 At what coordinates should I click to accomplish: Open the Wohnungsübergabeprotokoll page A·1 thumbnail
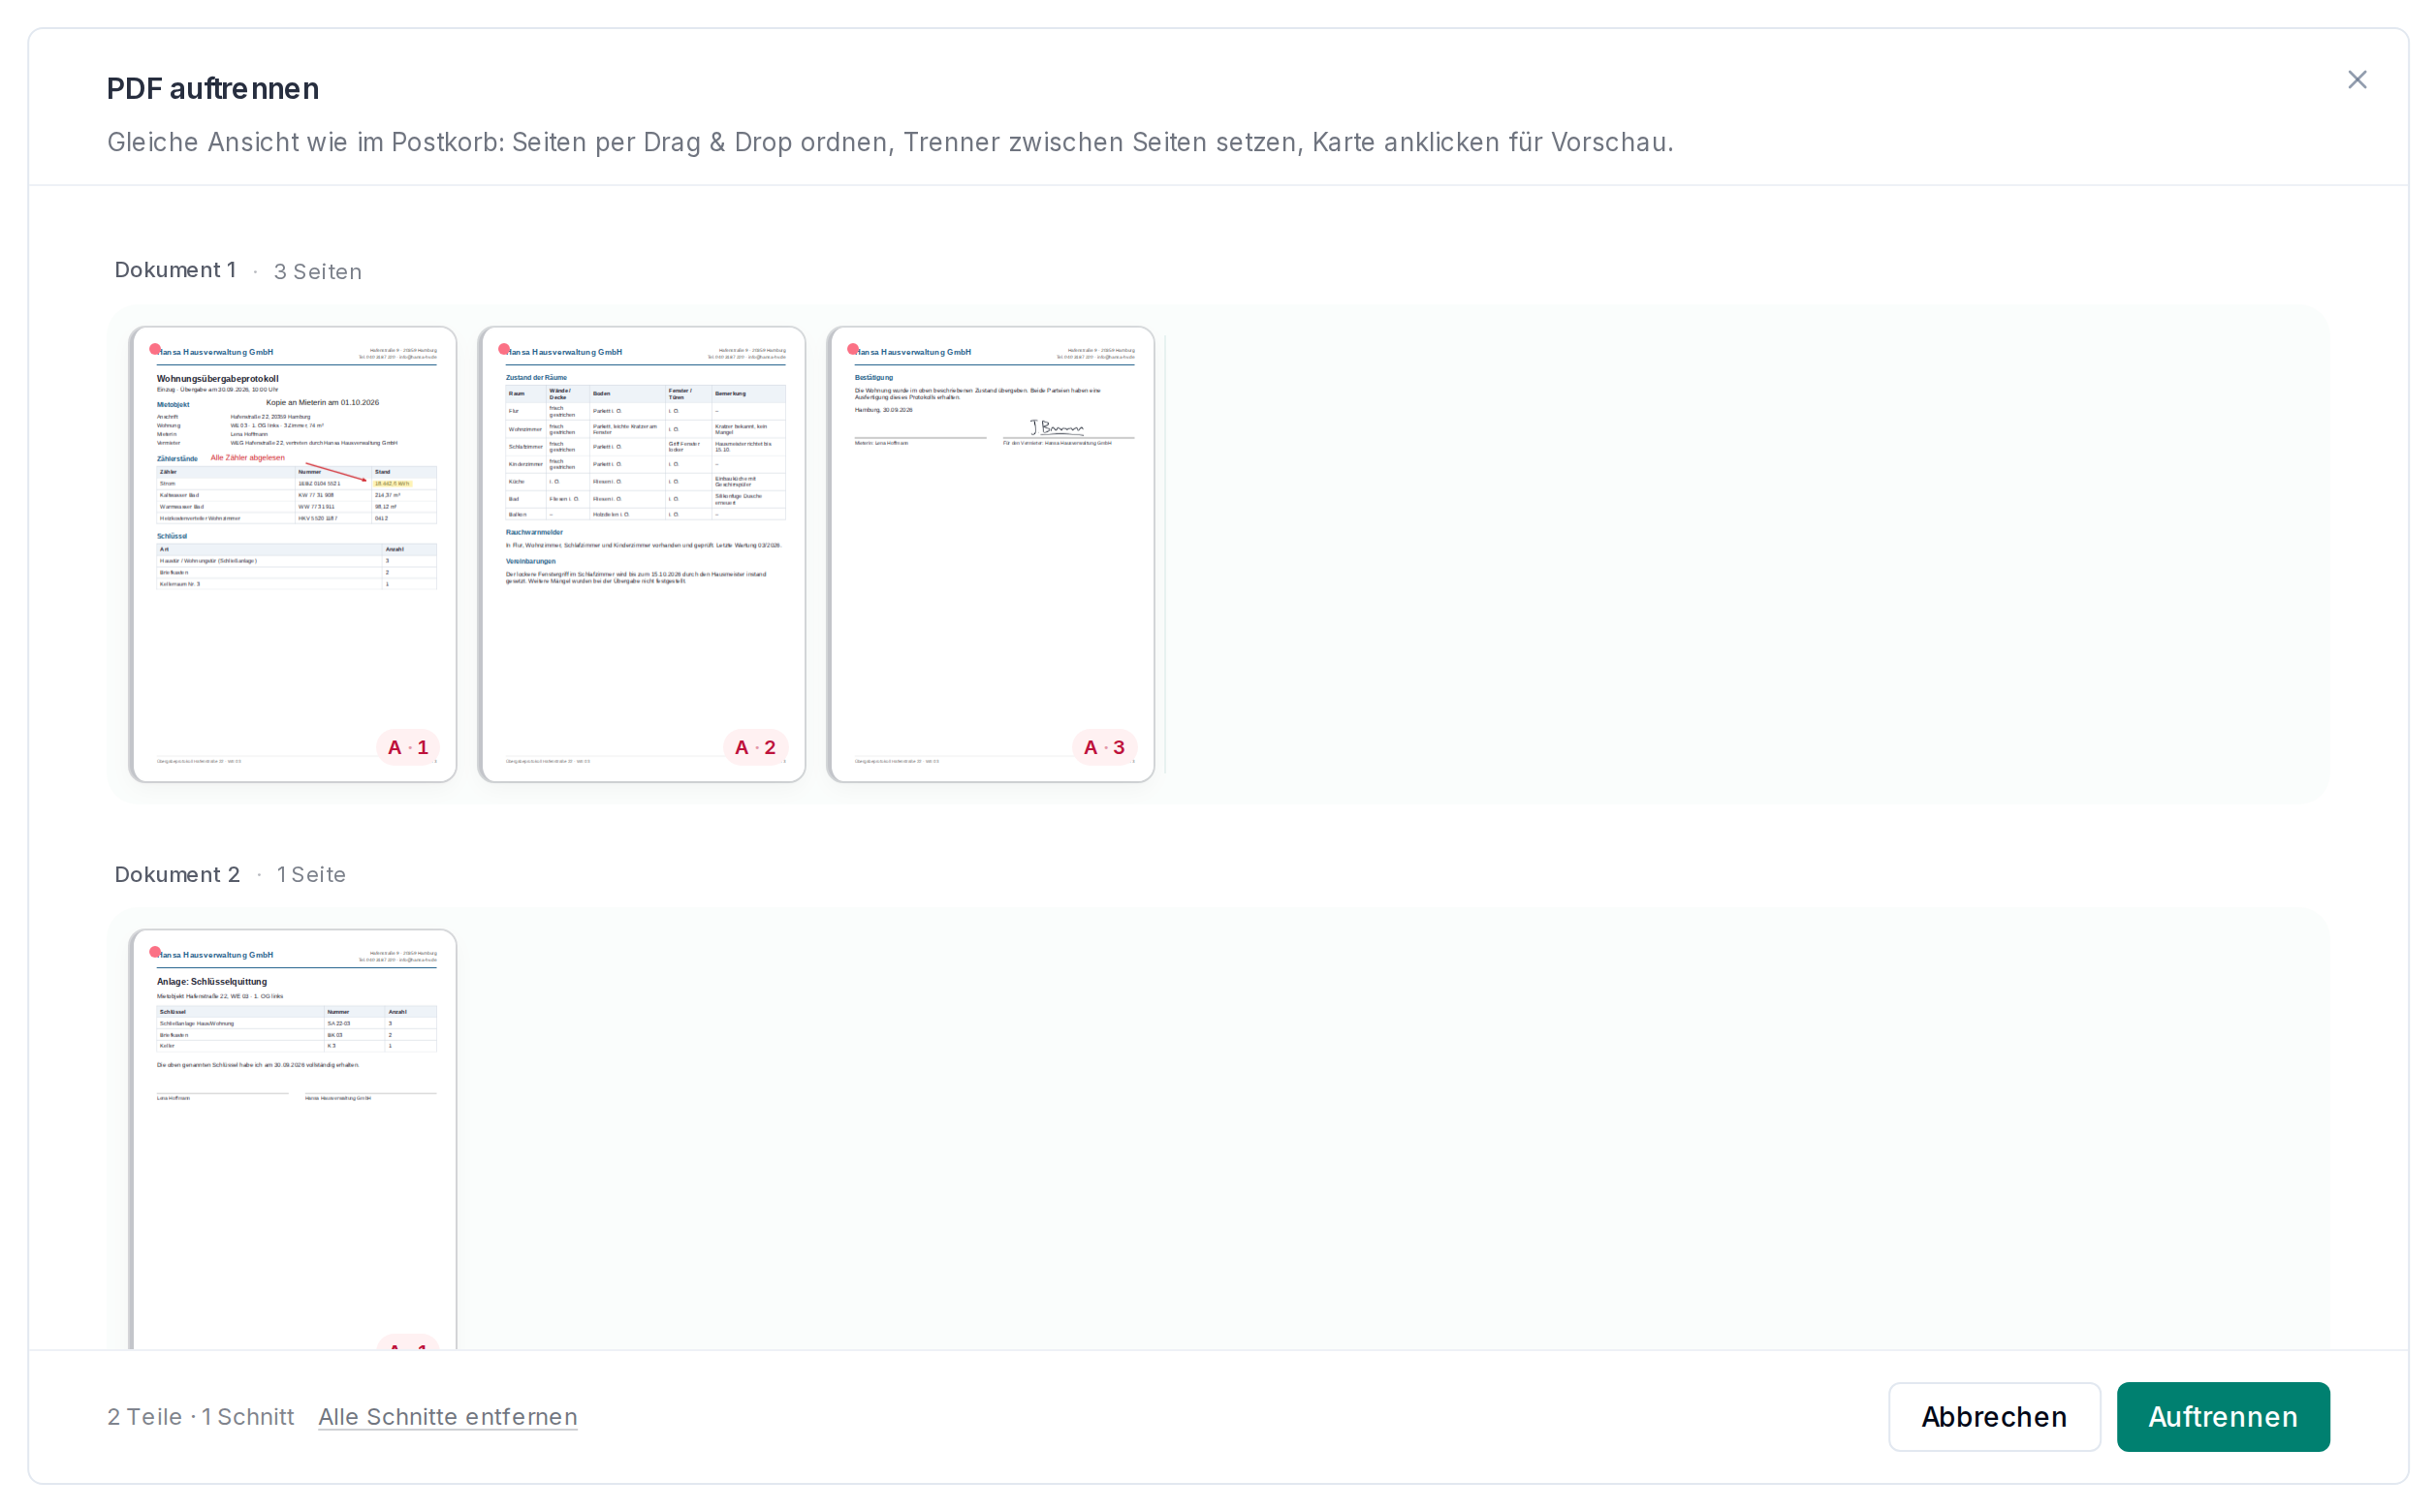293,554
